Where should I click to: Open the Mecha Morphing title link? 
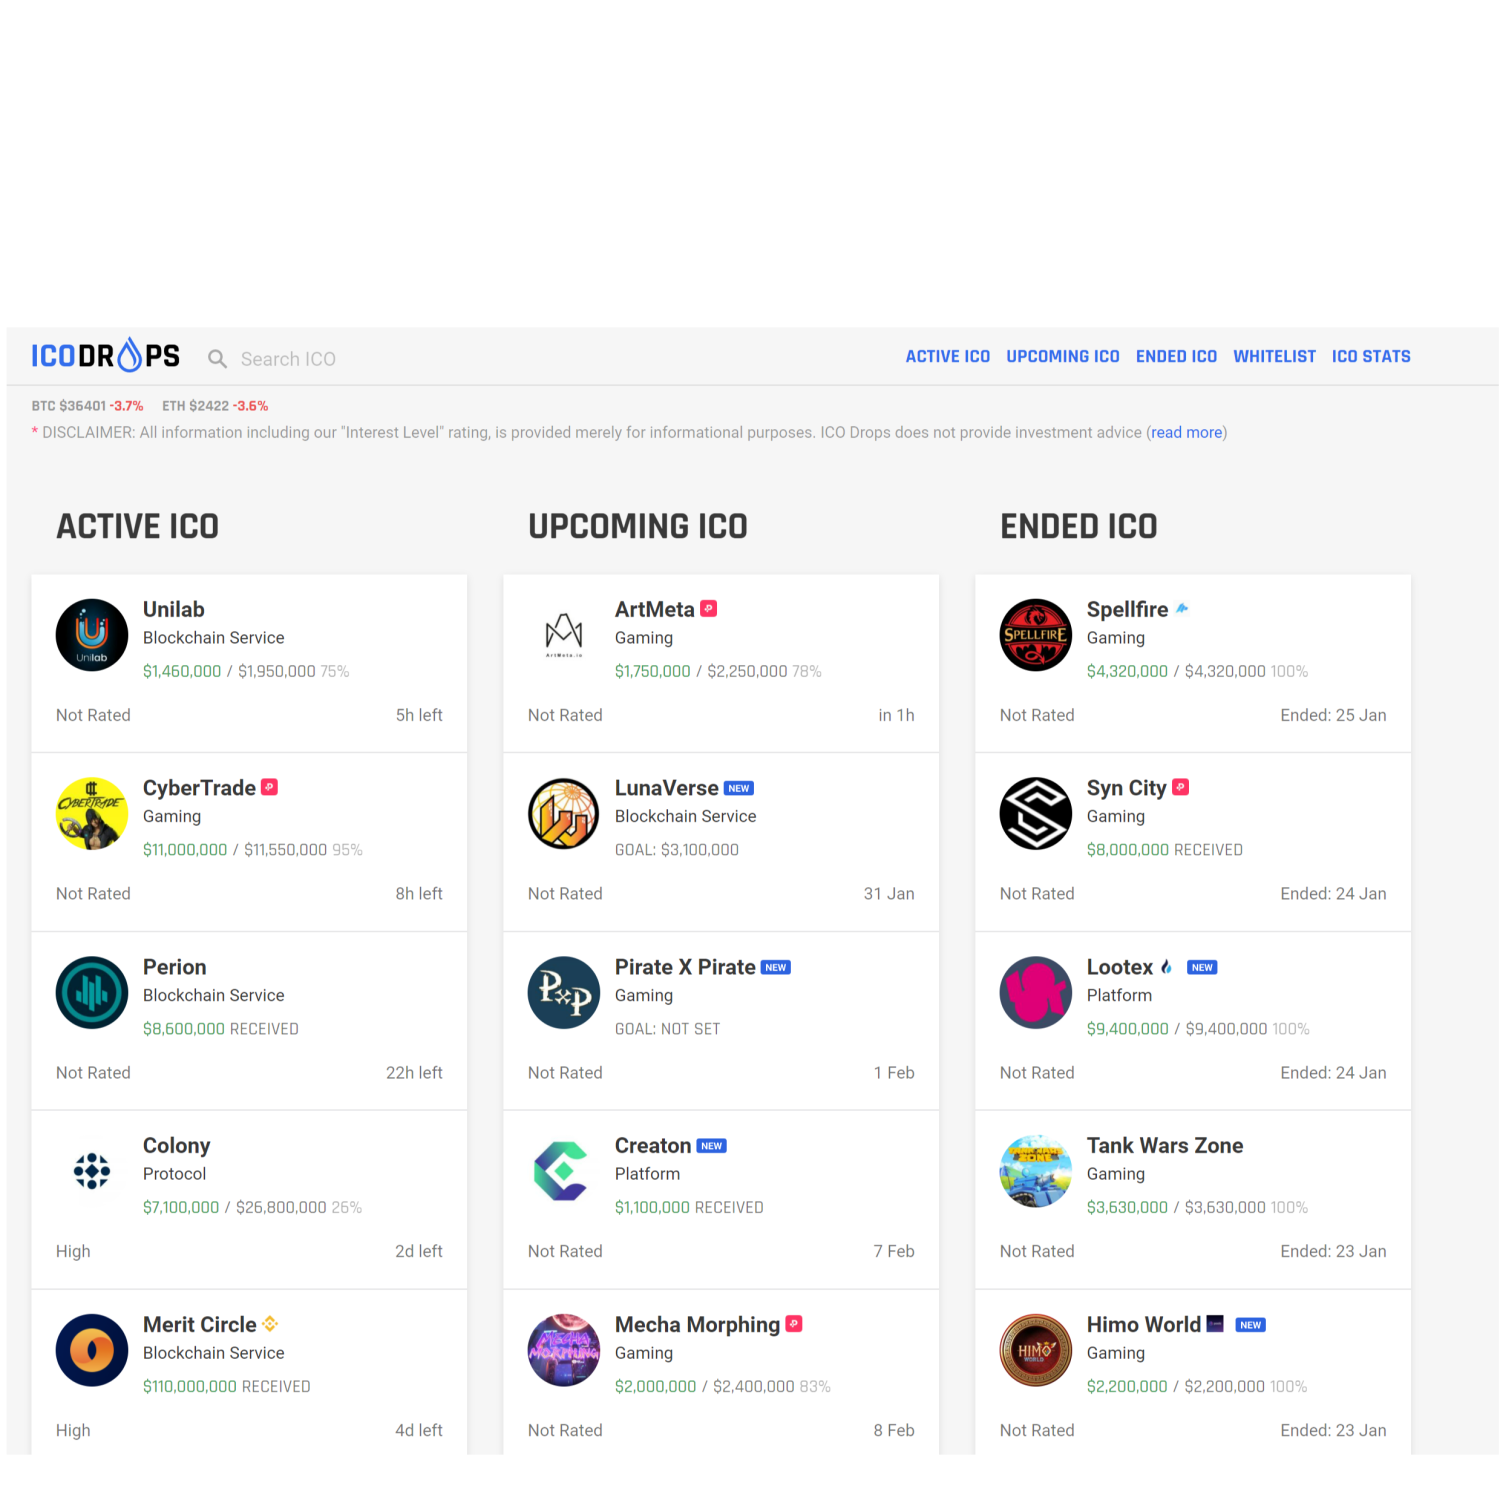(x=697, y=1325)
